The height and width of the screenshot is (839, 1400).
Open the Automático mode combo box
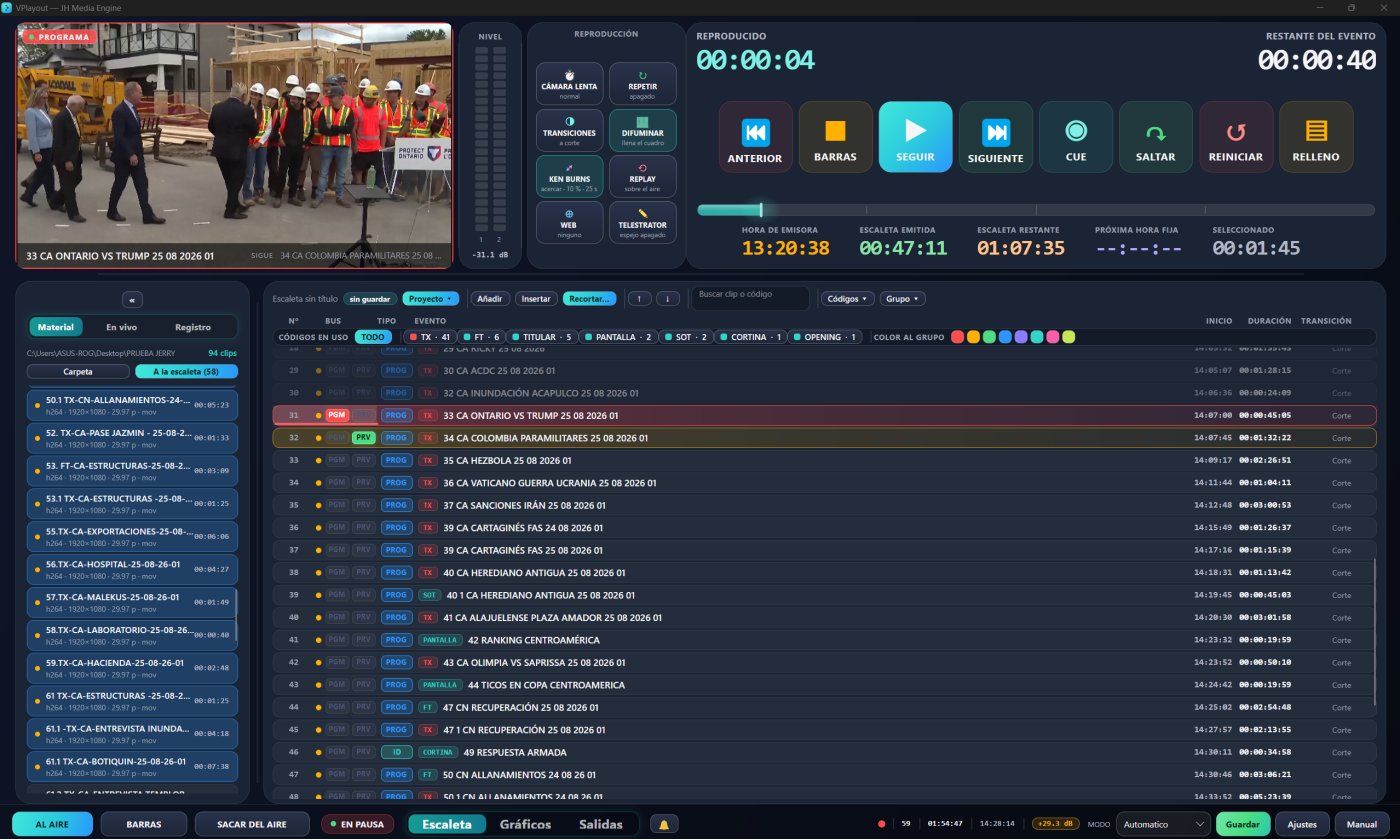pos(1163,824)
